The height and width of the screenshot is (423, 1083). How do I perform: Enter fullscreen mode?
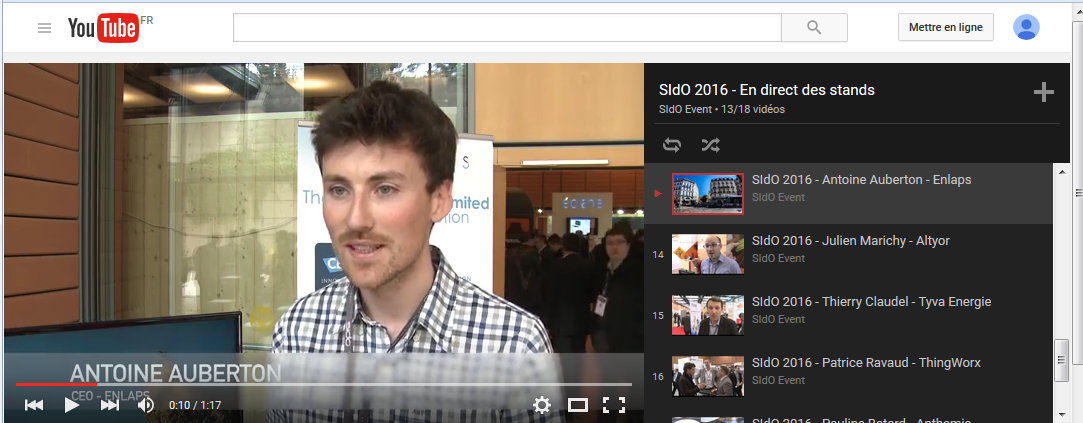(x=614, y=405)
